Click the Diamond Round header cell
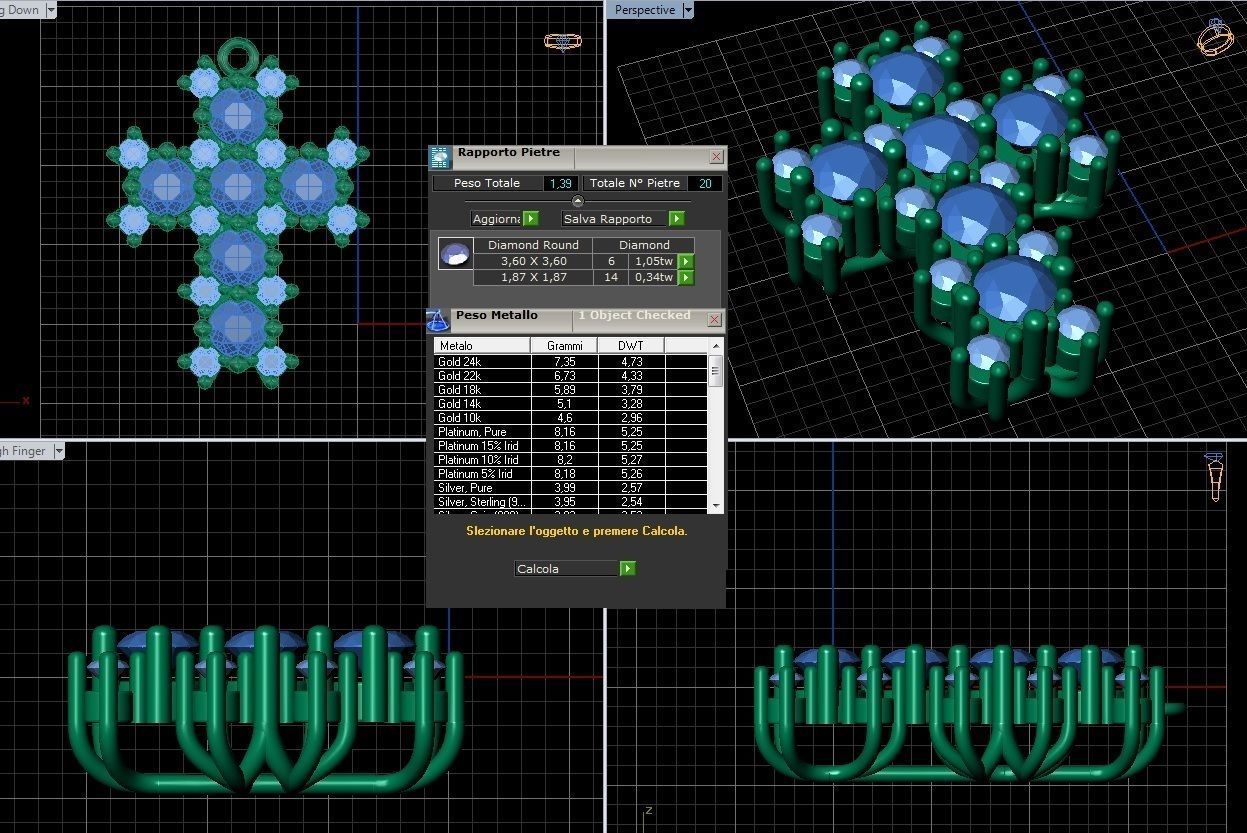 click(533, 245)
